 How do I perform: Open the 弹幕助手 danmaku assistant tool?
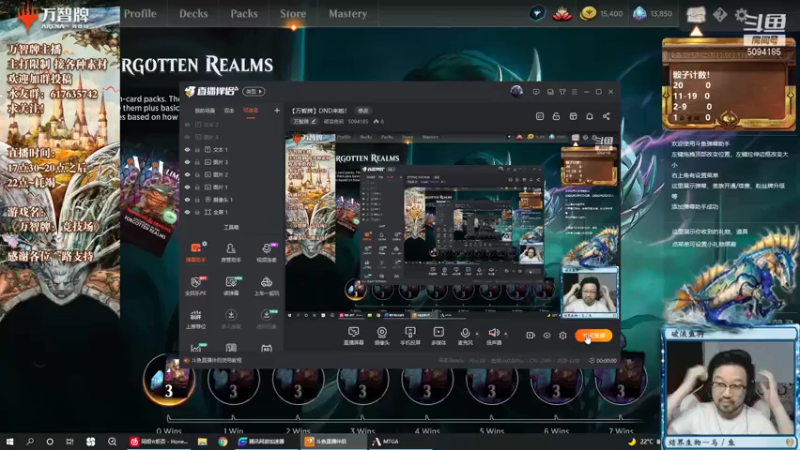click(x=196, y=252)
